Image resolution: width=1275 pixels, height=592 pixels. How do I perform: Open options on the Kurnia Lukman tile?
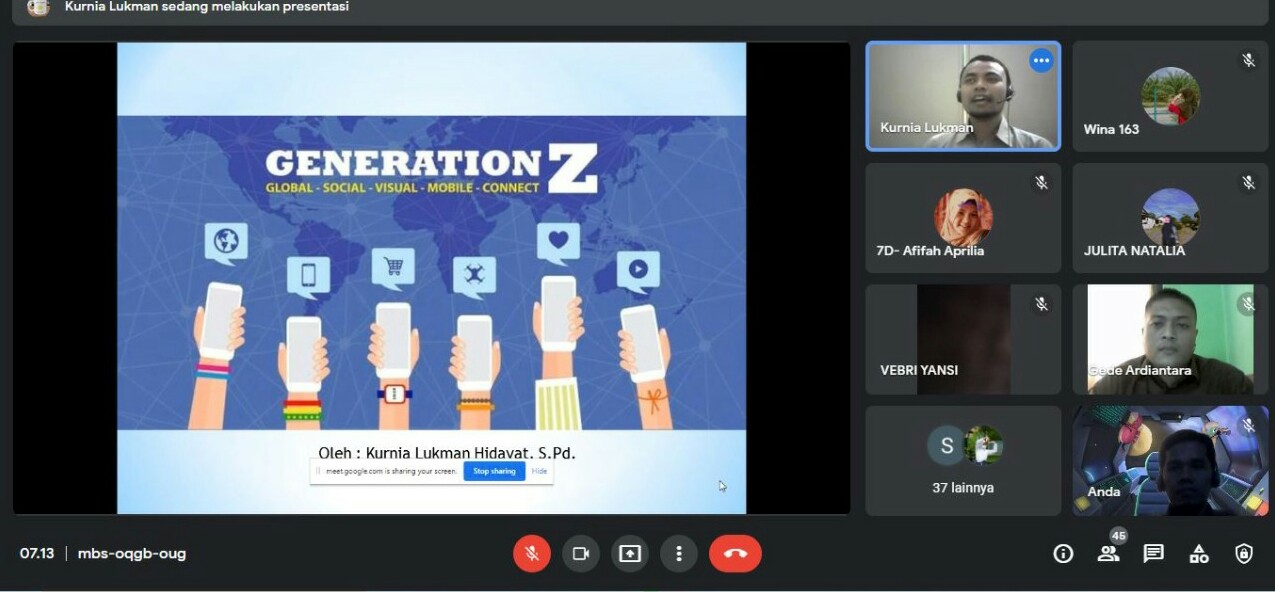(x=1041, y=61)
